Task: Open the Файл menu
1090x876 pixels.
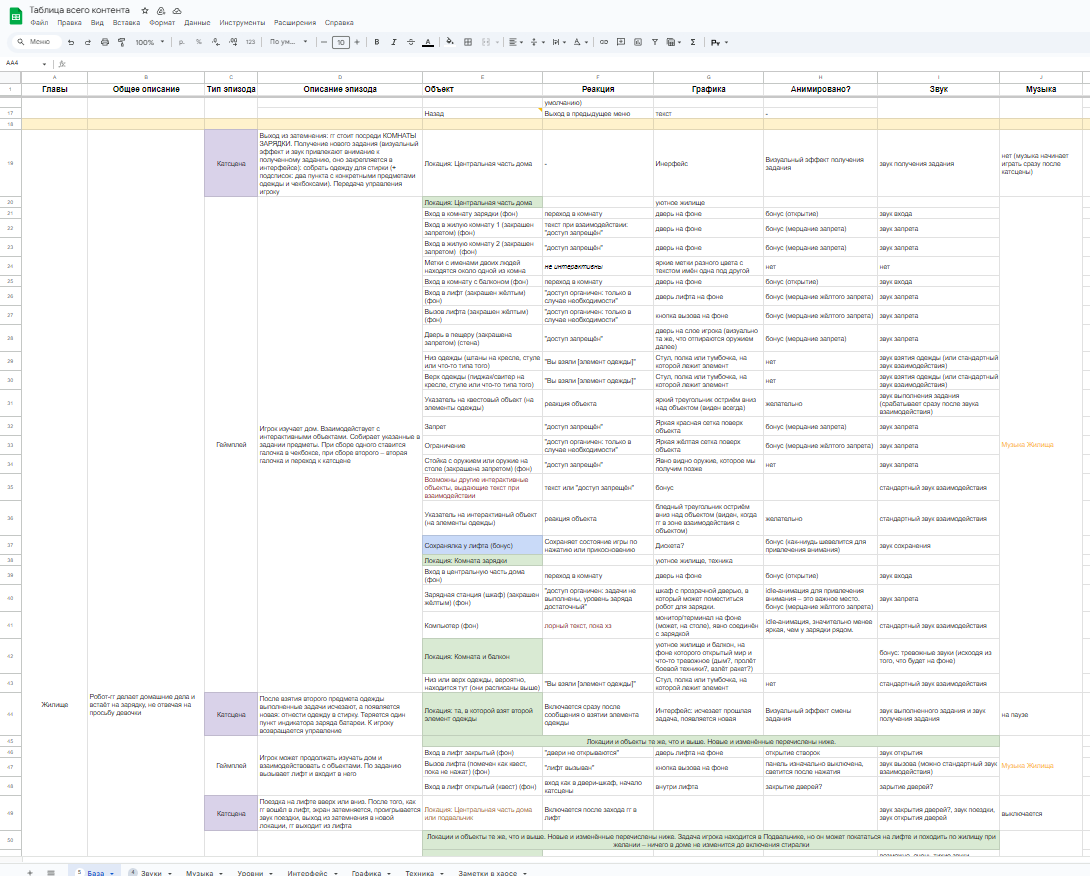Action: (40, 23)
